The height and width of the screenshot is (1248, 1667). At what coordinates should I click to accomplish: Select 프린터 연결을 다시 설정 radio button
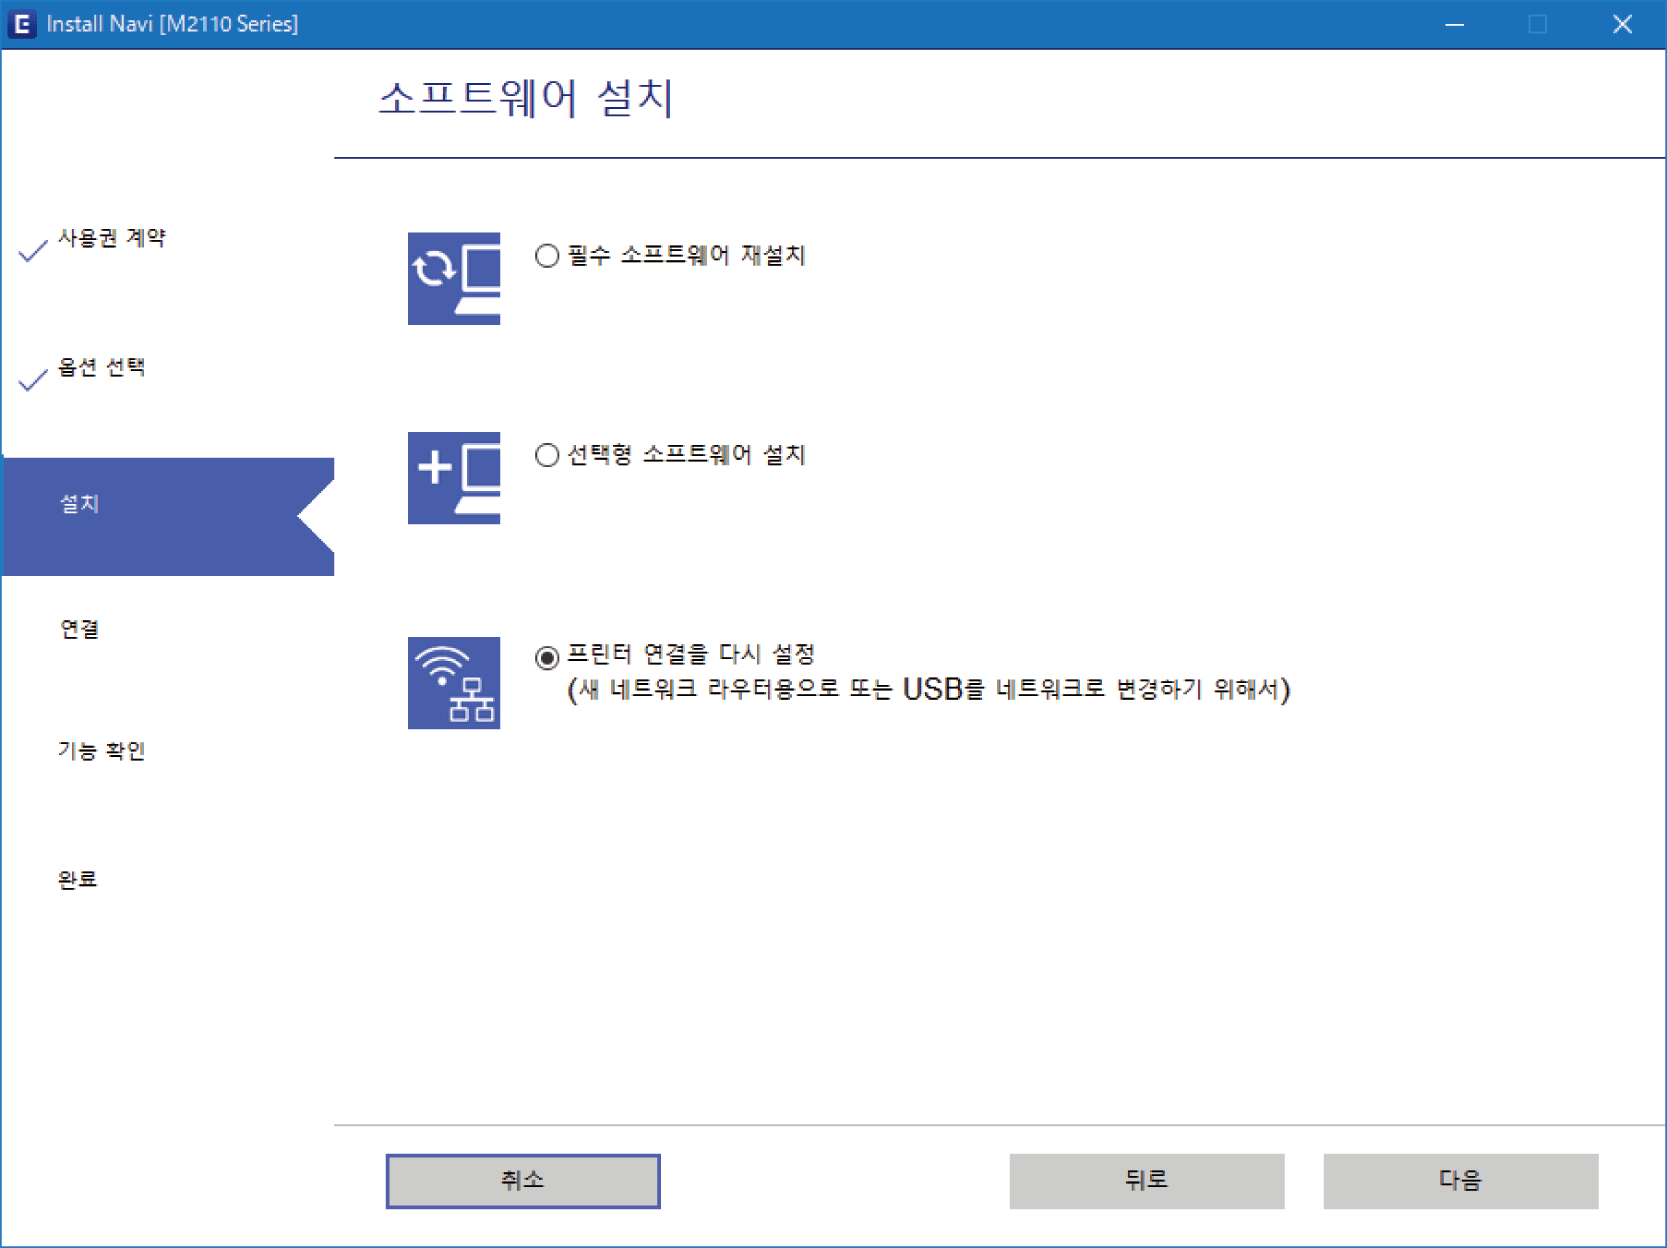pyautogui.click(x=547, y=657)
